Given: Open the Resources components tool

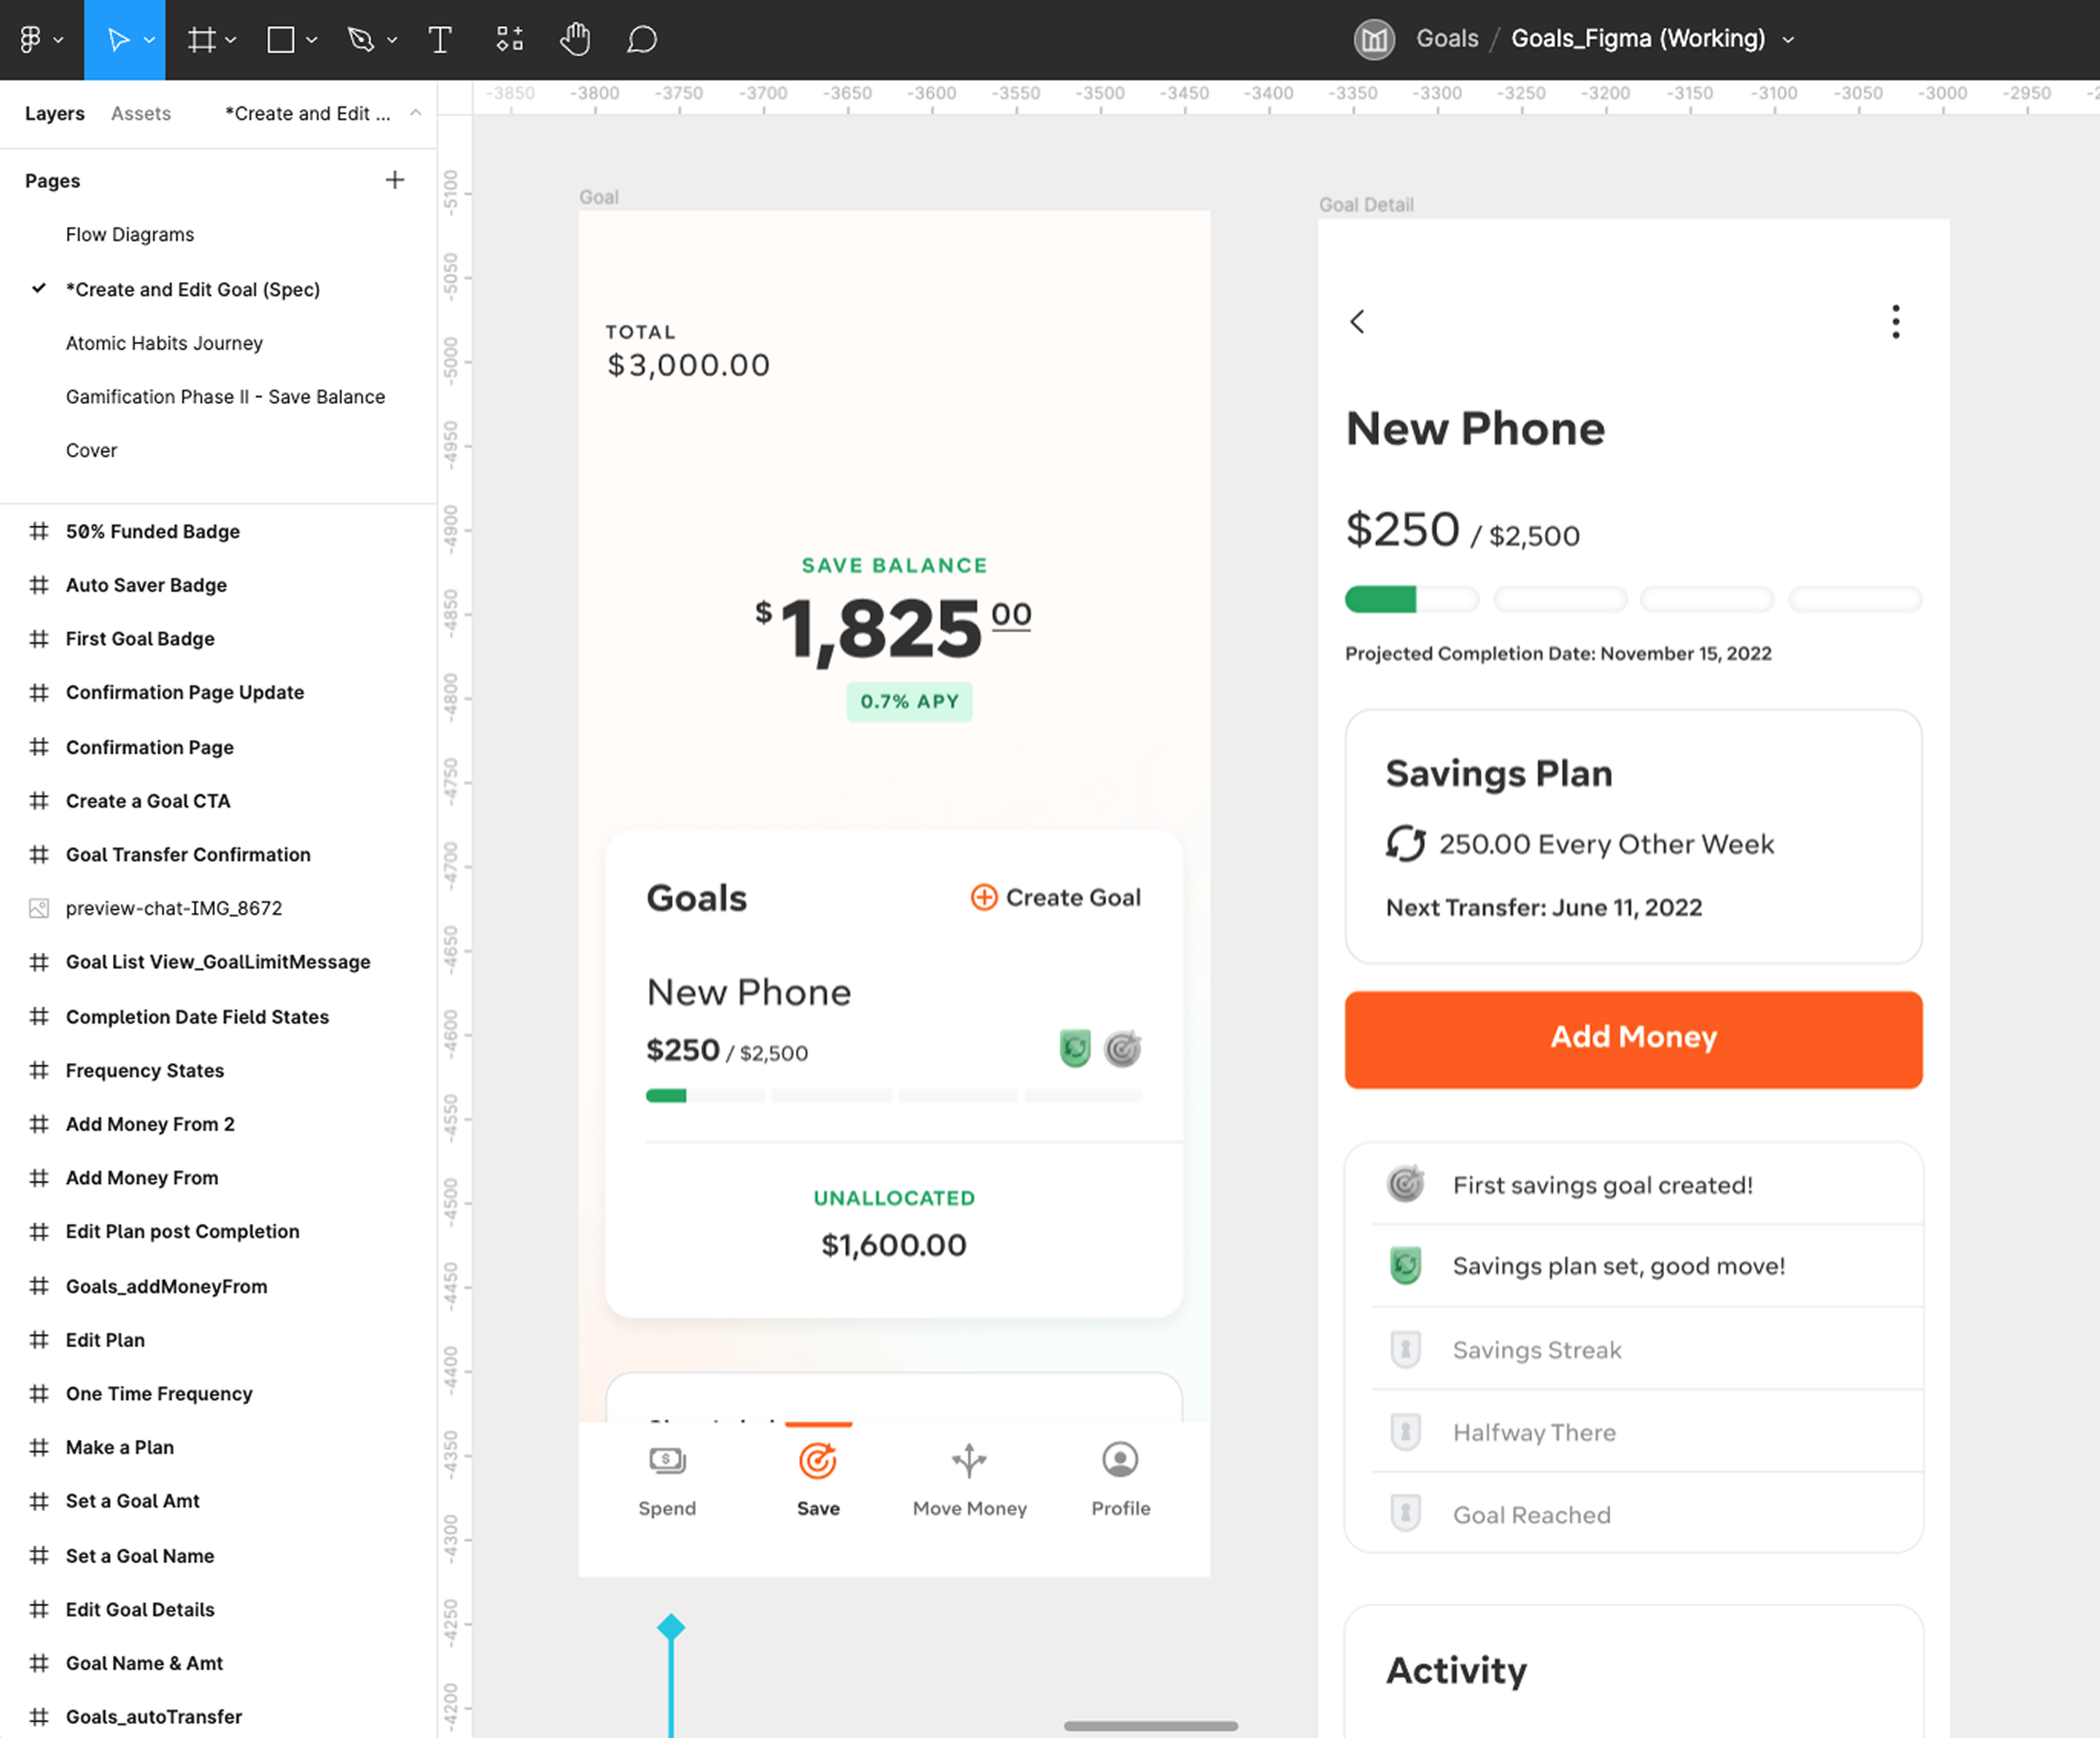Looking at the screenshot, I should (510, 40).
